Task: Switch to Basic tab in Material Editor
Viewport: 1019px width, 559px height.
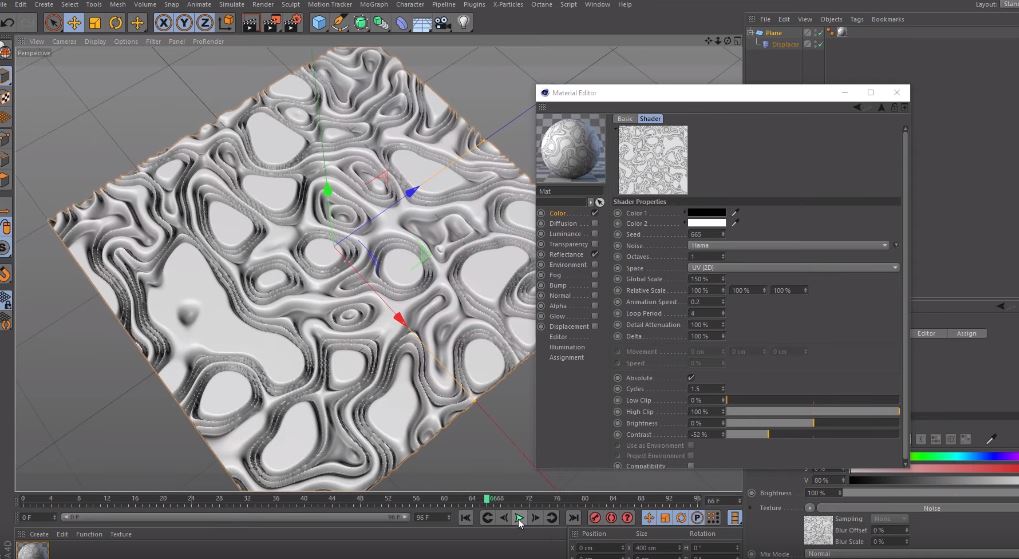Action: 625,118
